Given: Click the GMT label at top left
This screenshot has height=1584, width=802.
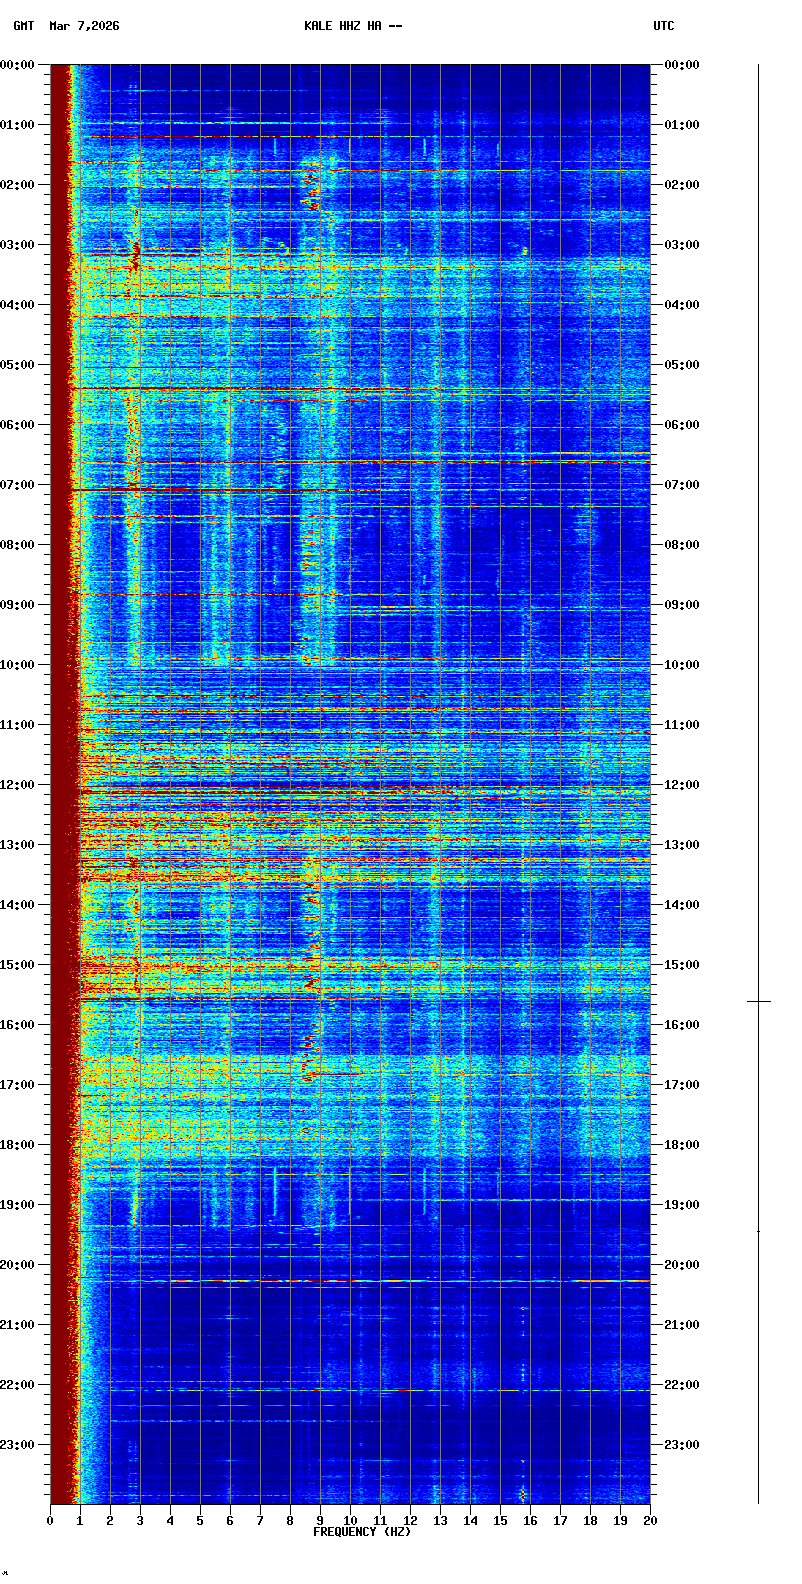Looking at the screenshot, I should 23,26.
